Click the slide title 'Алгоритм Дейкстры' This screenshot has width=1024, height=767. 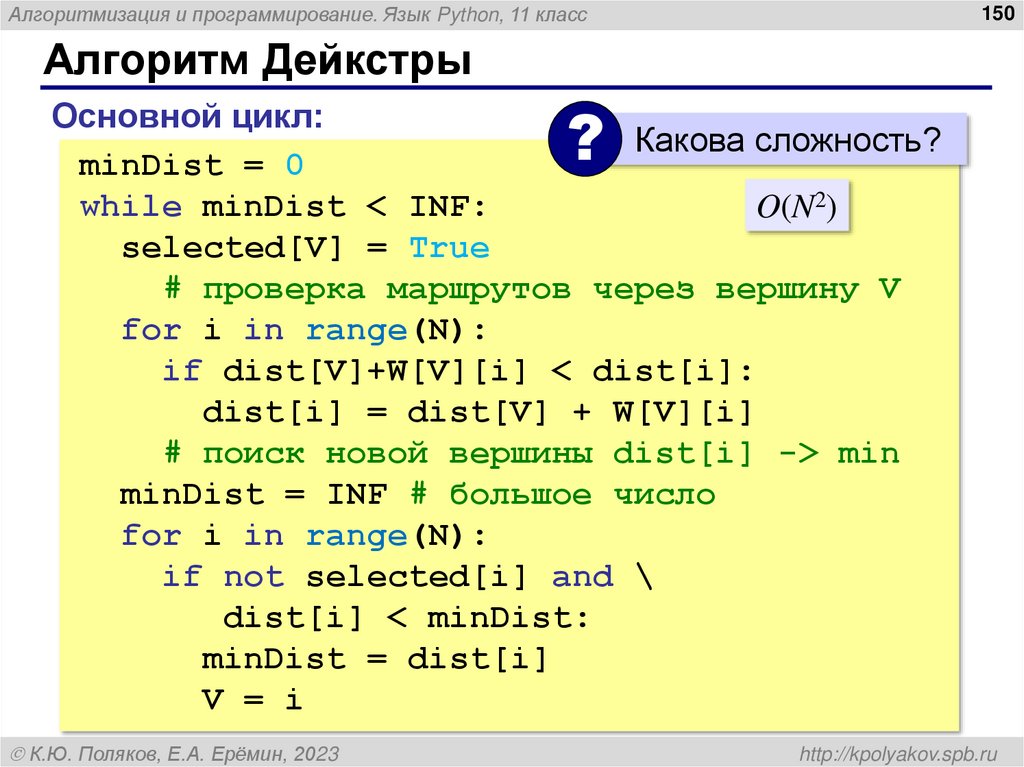[257, 60]
